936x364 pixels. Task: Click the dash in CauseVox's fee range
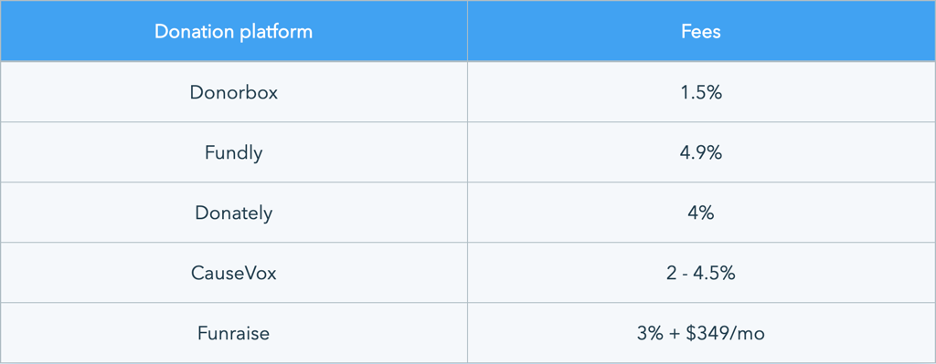(x=685, y=274)
